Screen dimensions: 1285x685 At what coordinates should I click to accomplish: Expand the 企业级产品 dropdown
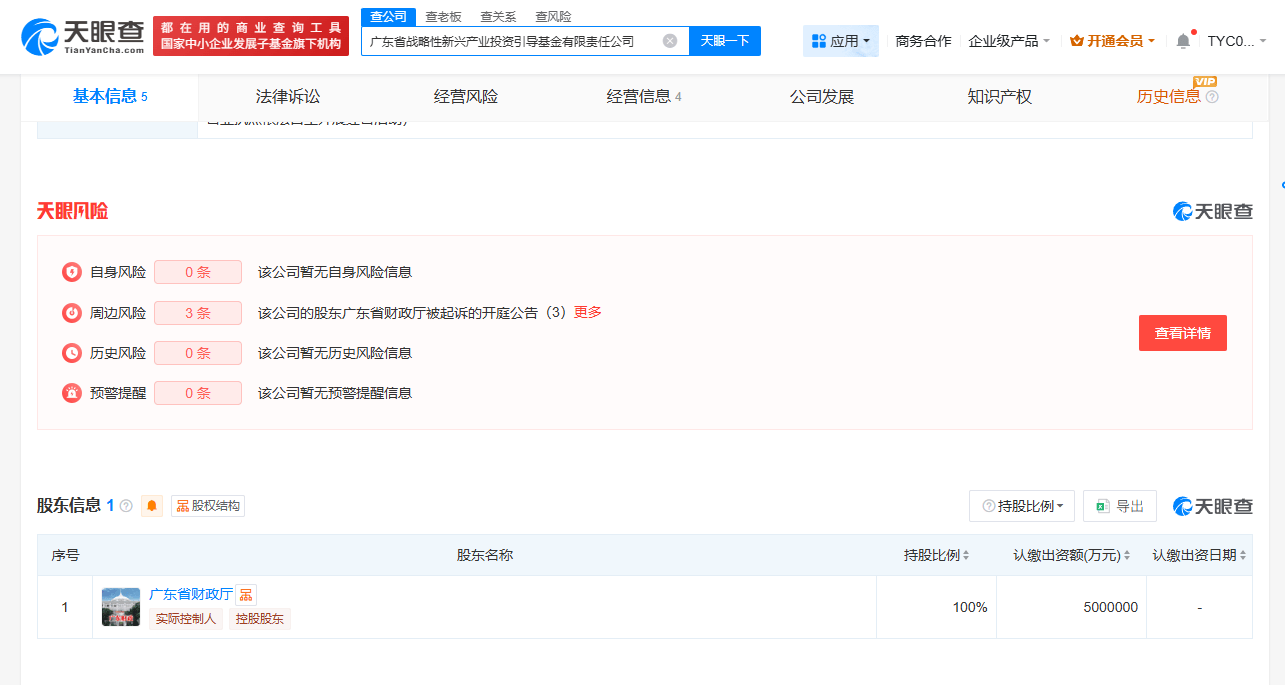(1009, 41)
